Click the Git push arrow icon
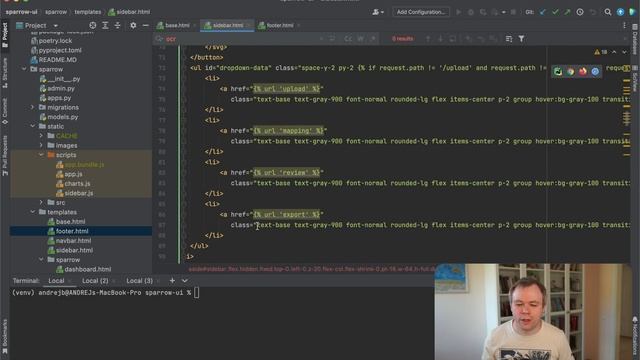The height and width of the screenshot is (360, 640). pos(567,12)
